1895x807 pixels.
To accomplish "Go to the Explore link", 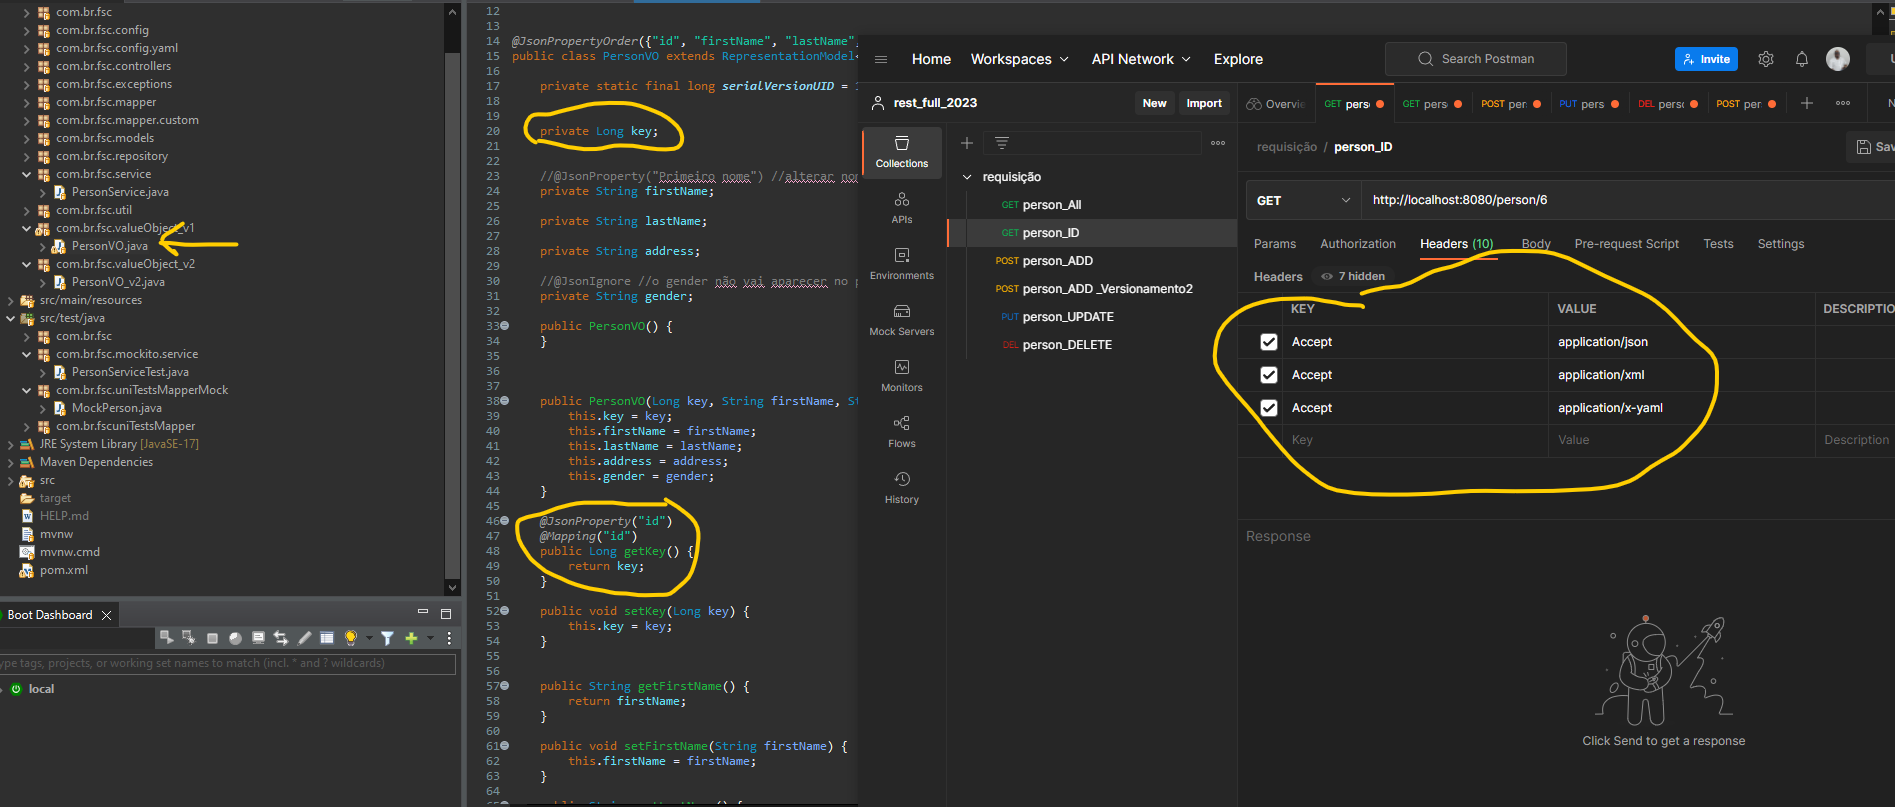I will [x=1238, y=59].
